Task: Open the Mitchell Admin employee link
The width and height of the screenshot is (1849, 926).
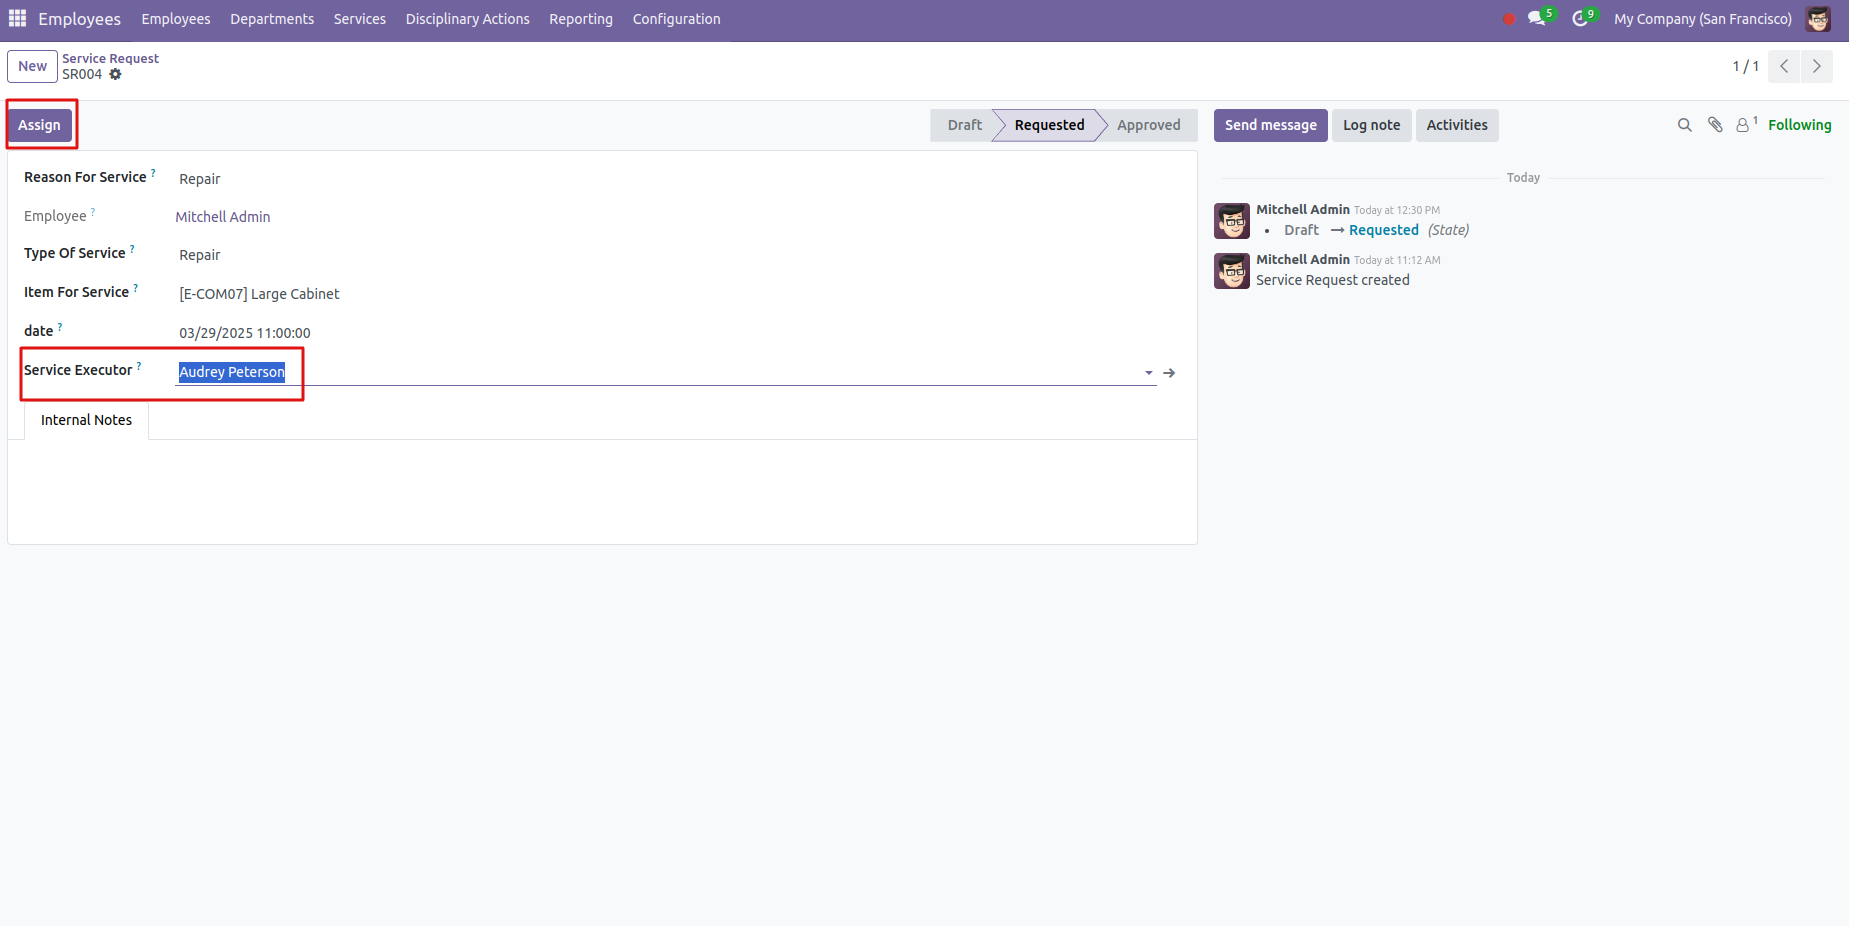Action: [223, 217]
